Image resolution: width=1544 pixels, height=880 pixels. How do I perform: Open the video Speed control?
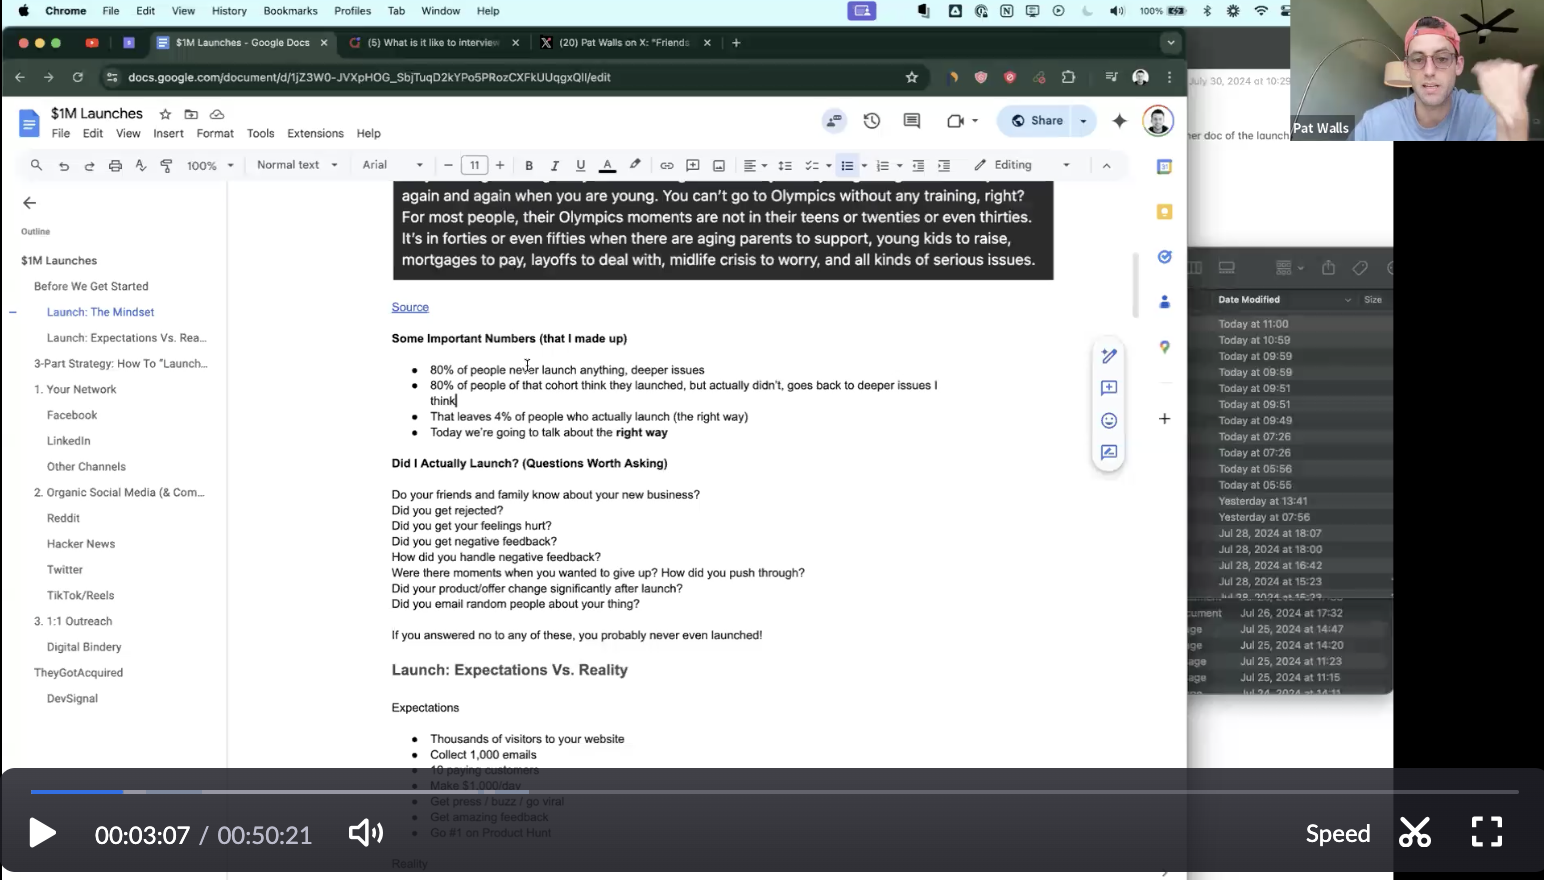click(x=1338, y=833)
